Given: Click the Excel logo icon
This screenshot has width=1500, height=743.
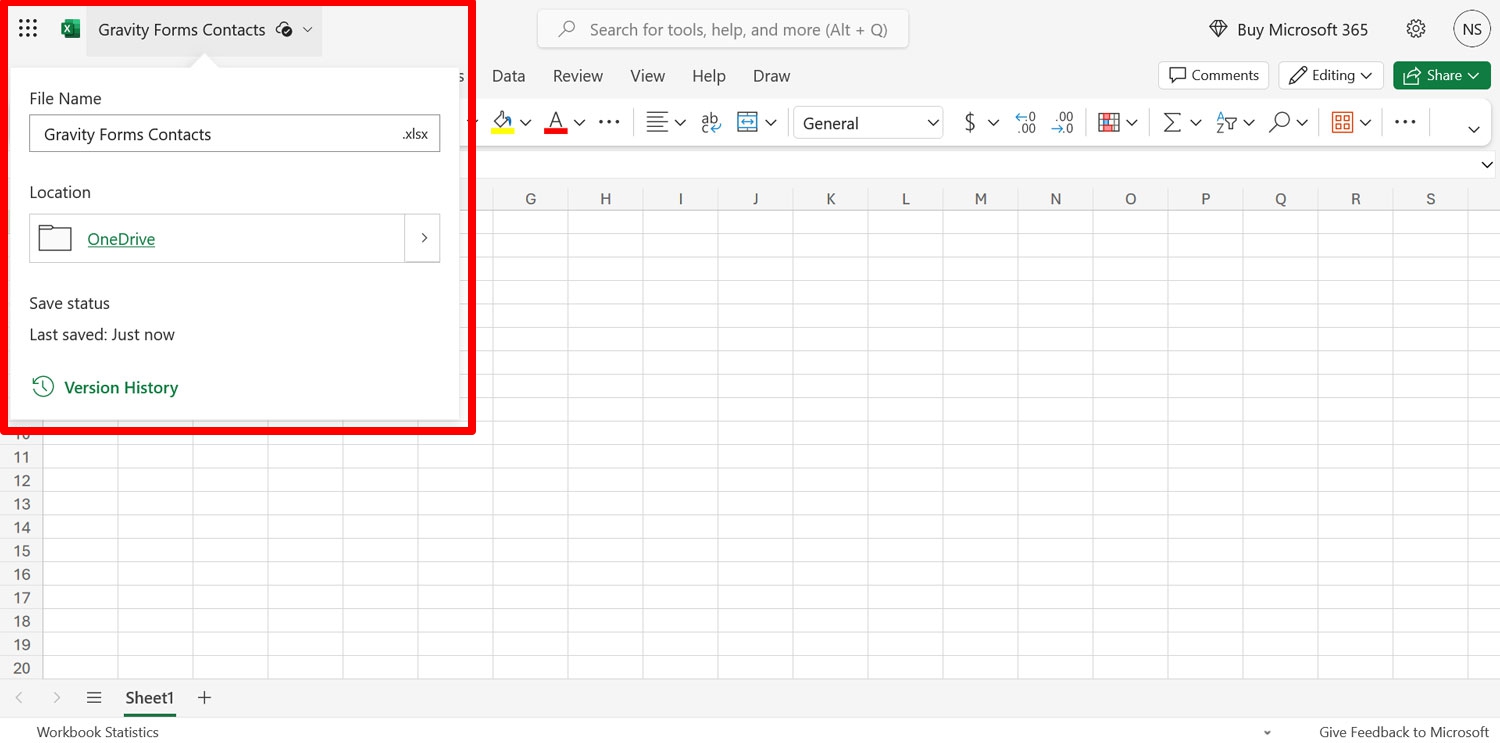Looking at the screenshot, I should [70, 29].
